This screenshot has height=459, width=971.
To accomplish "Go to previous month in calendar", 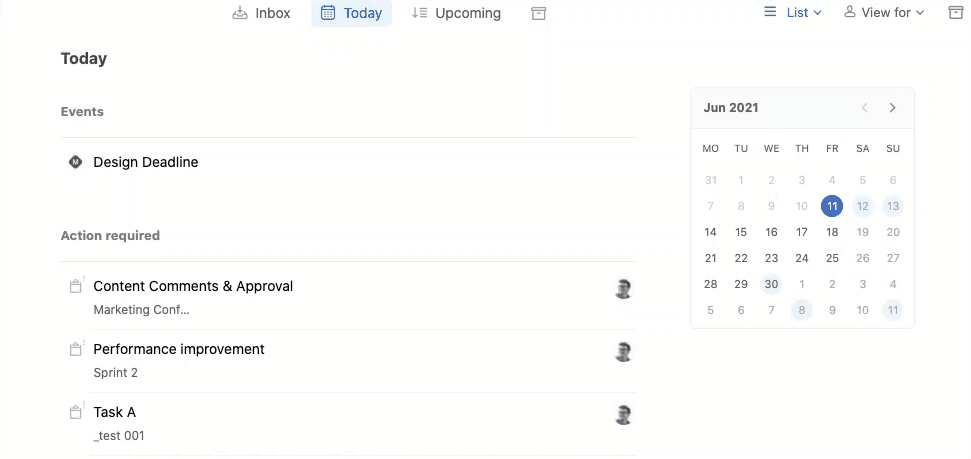I will click(x=864, y=108).
